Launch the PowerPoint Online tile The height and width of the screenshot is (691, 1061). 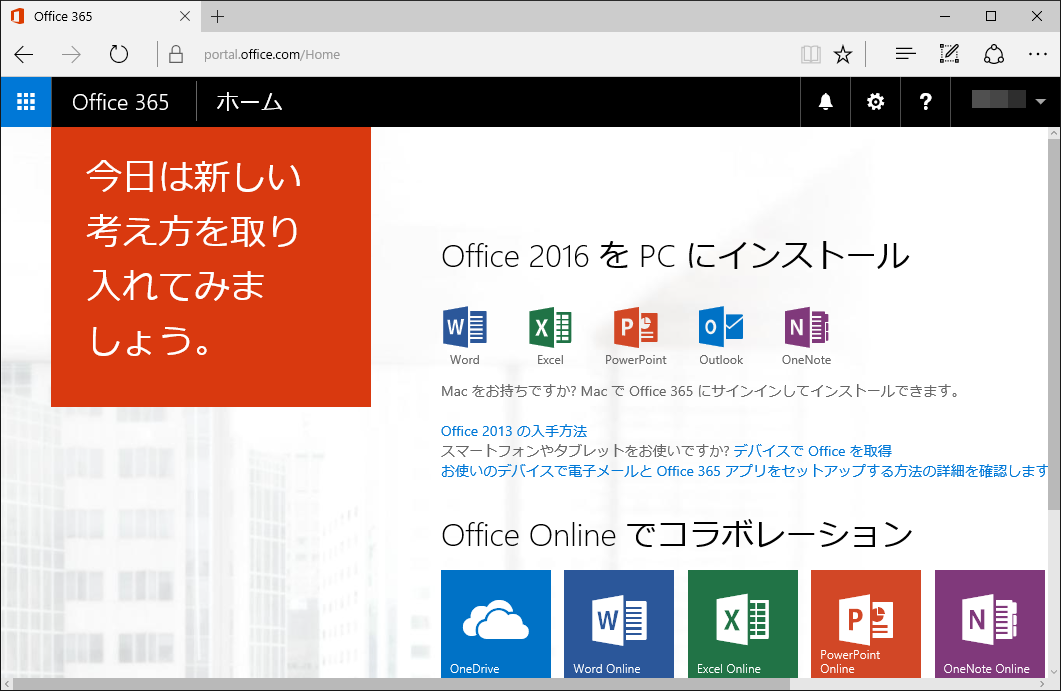pyautogui.click(x=866, y=623)
